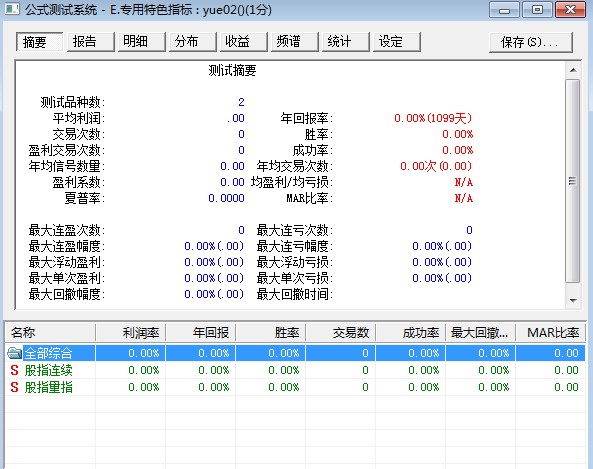
Task: Switch to the 统计 tab
Action: coord(346,42)
